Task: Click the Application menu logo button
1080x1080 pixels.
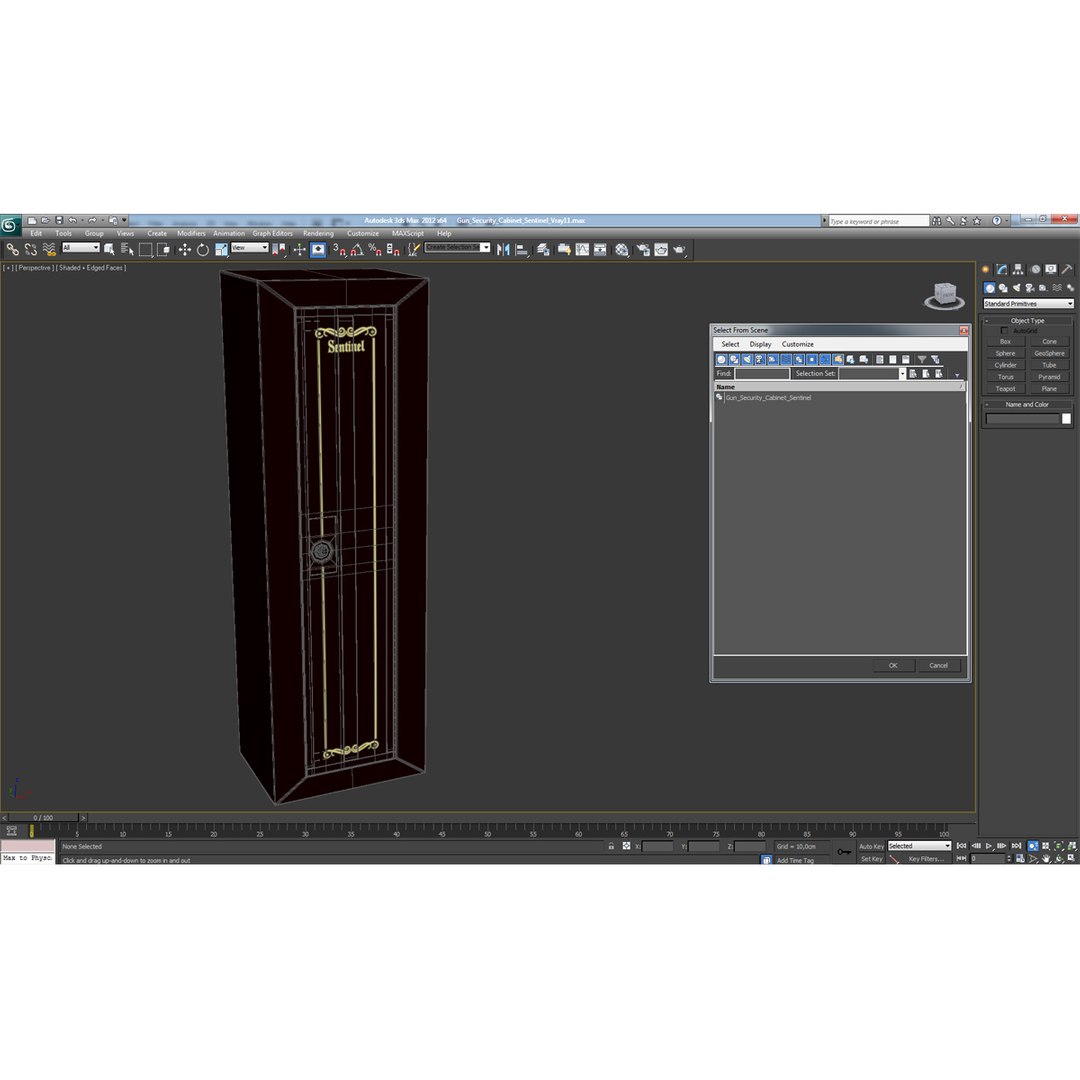Action: [x=10, y=225]
